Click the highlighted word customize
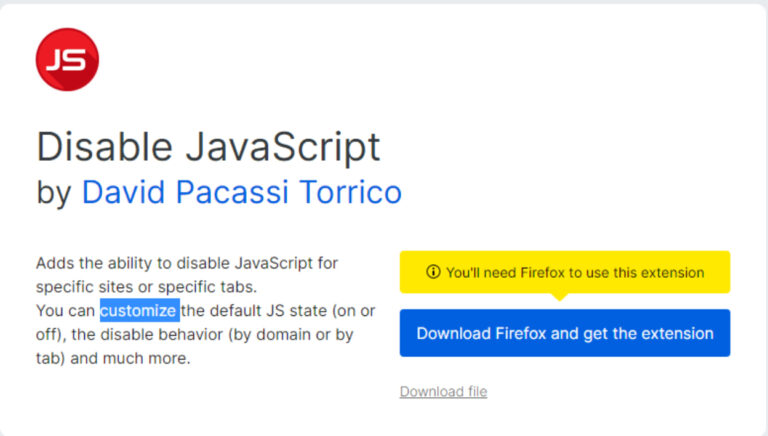 click(x=139, y=310)
